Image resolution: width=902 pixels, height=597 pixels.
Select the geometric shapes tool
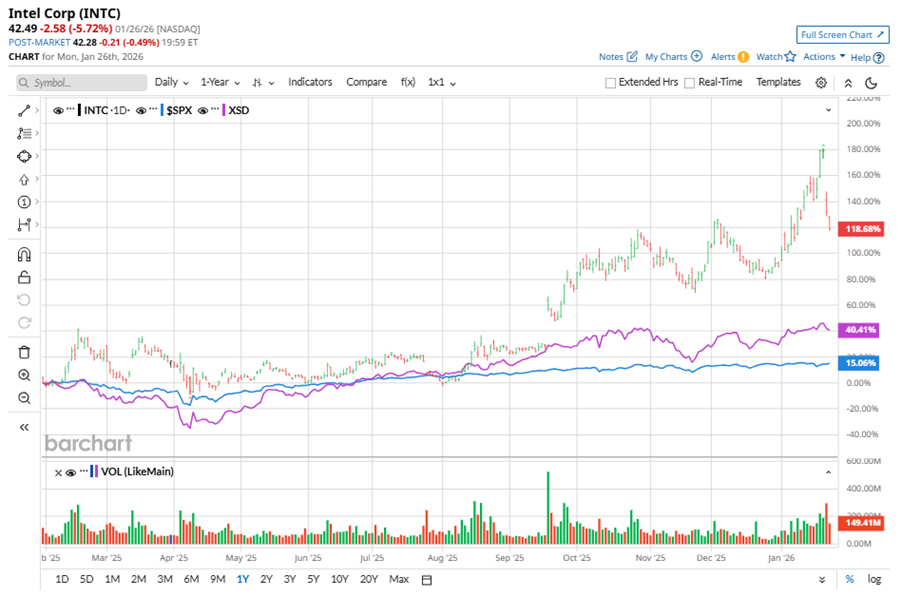[x=24, y=156]
